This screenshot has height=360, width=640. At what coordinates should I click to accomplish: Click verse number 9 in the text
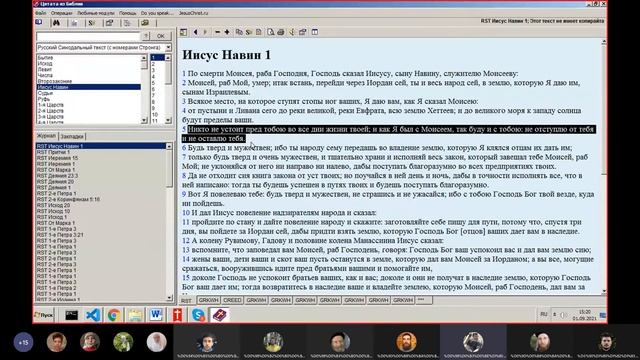pos(184,194)
